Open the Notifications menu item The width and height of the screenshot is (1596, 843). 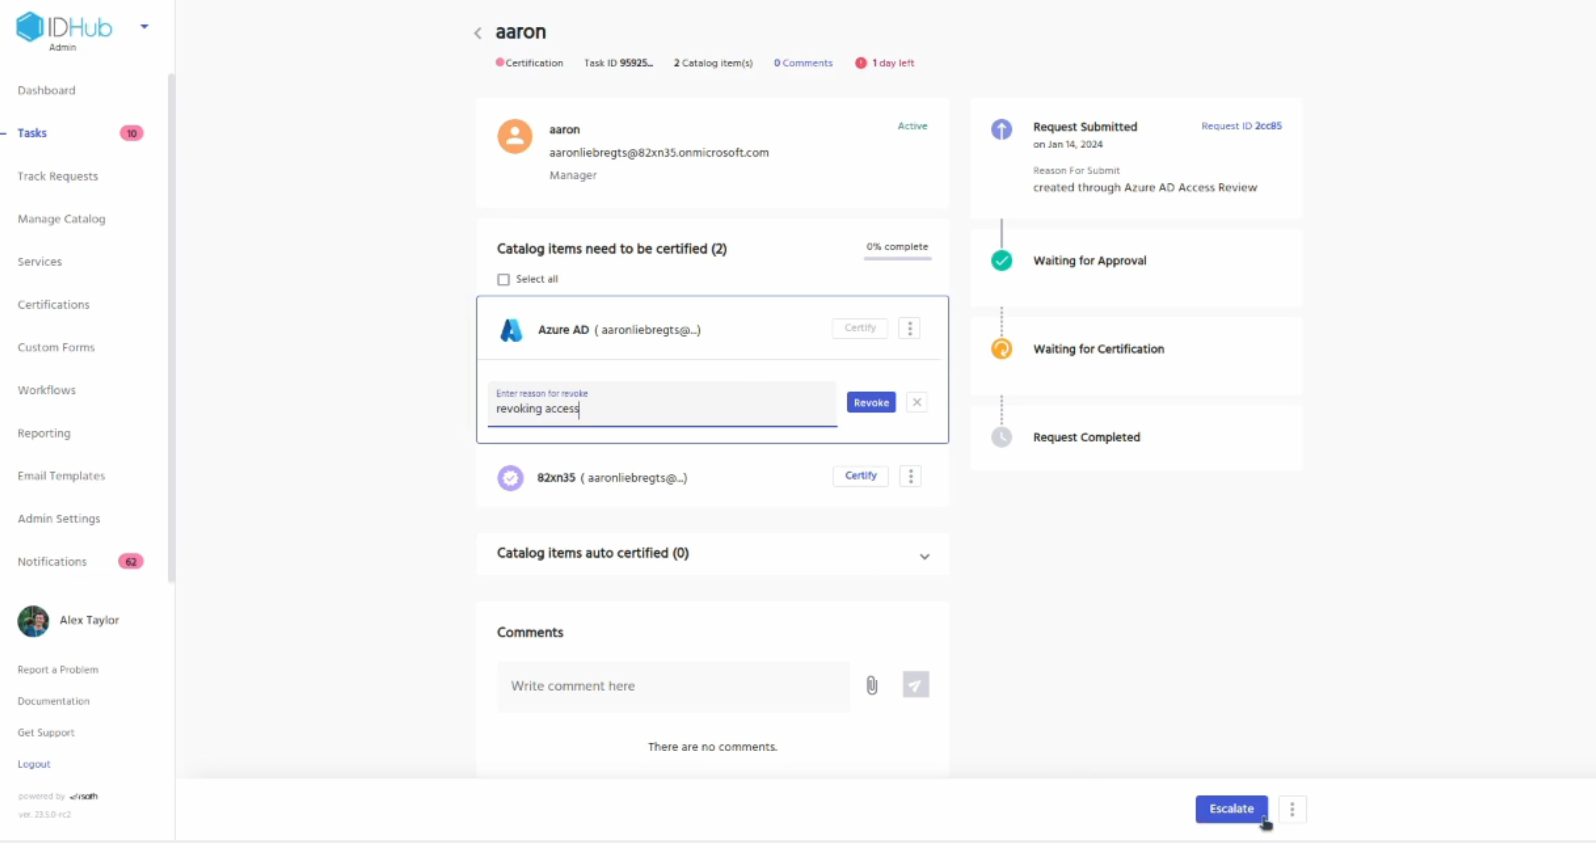[x=52, y=562]
